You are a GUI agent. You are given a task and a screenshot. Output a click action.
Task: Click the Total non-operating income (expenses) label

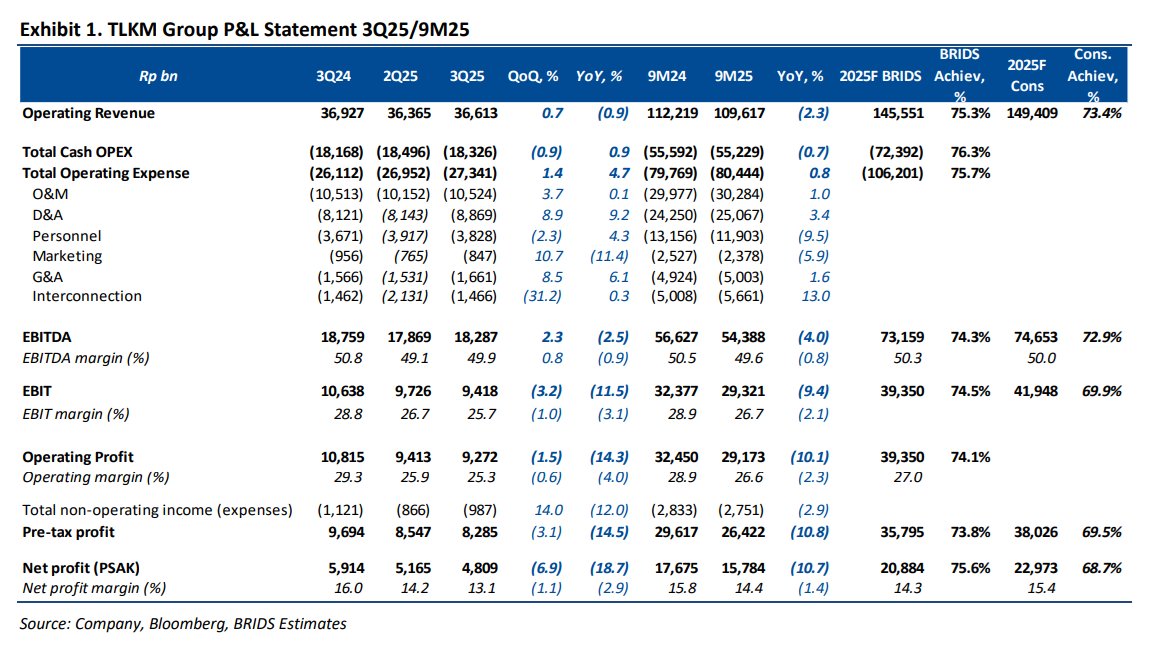[x=157, y=510]
